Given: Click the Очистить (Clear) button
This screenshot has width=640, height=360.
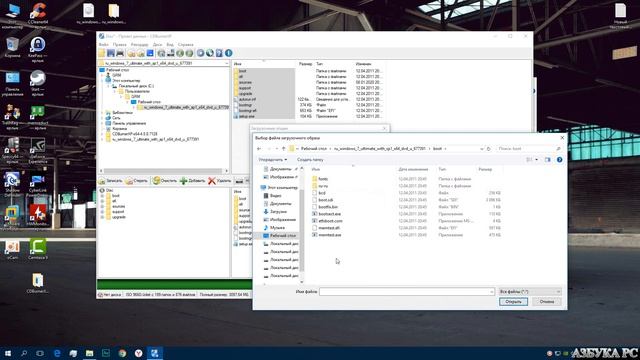Looking at the screenshot, I should (x=165, y=181).
